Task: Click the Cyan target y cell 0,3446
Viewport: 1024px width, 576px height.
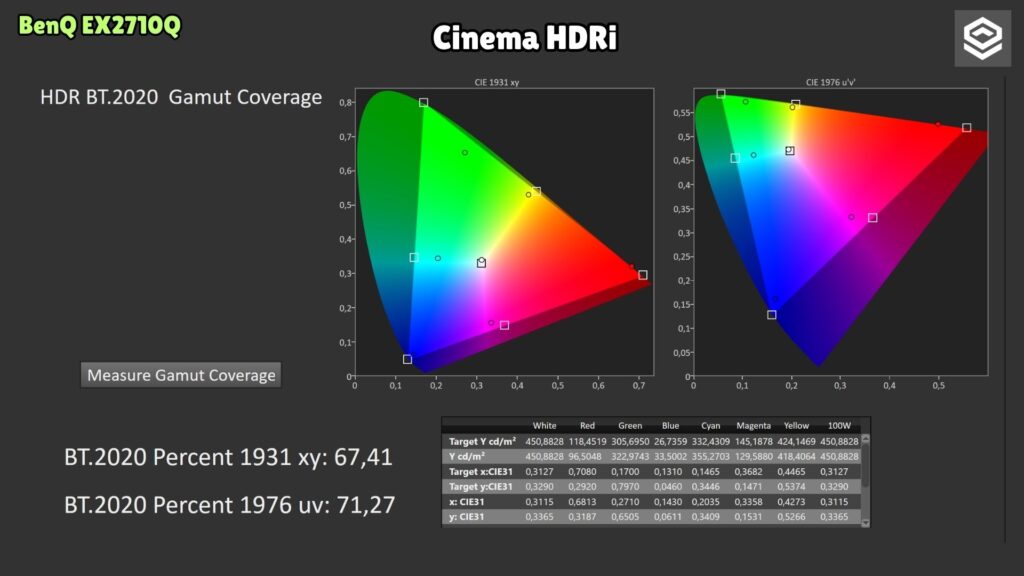Action: tap(705, 487)
